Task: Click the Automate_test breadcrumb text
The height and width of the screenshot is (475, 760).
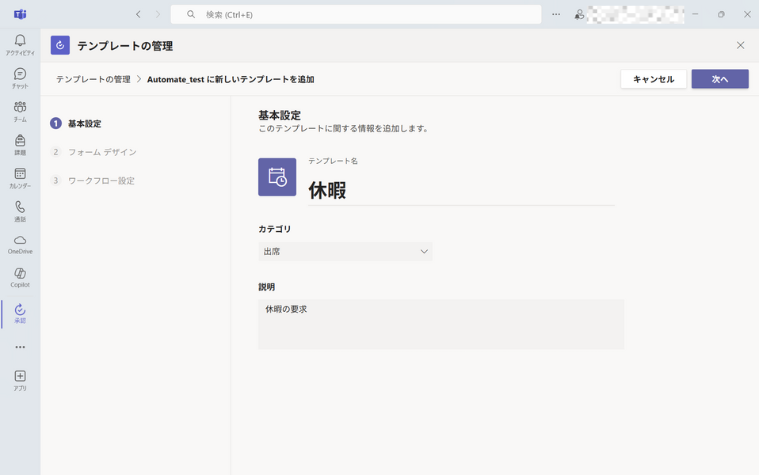Action: [230, 79]
